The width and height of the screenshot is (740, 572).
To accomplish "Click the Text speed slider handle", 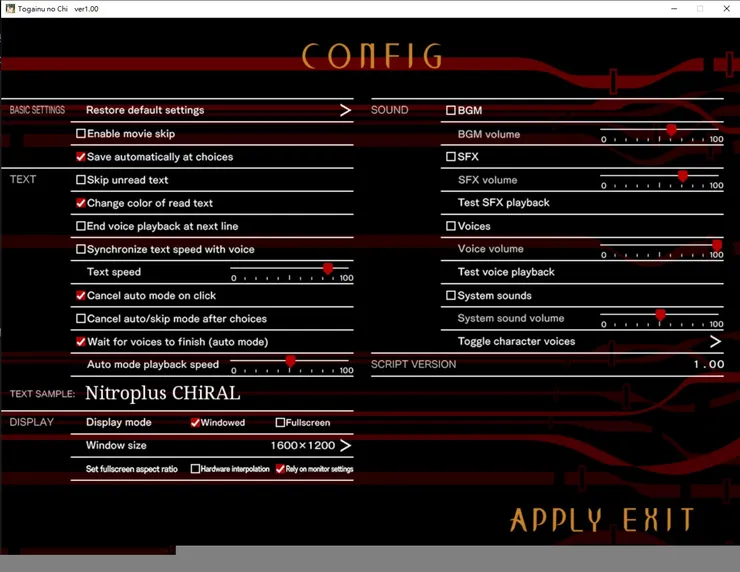I will click(328, 269).
